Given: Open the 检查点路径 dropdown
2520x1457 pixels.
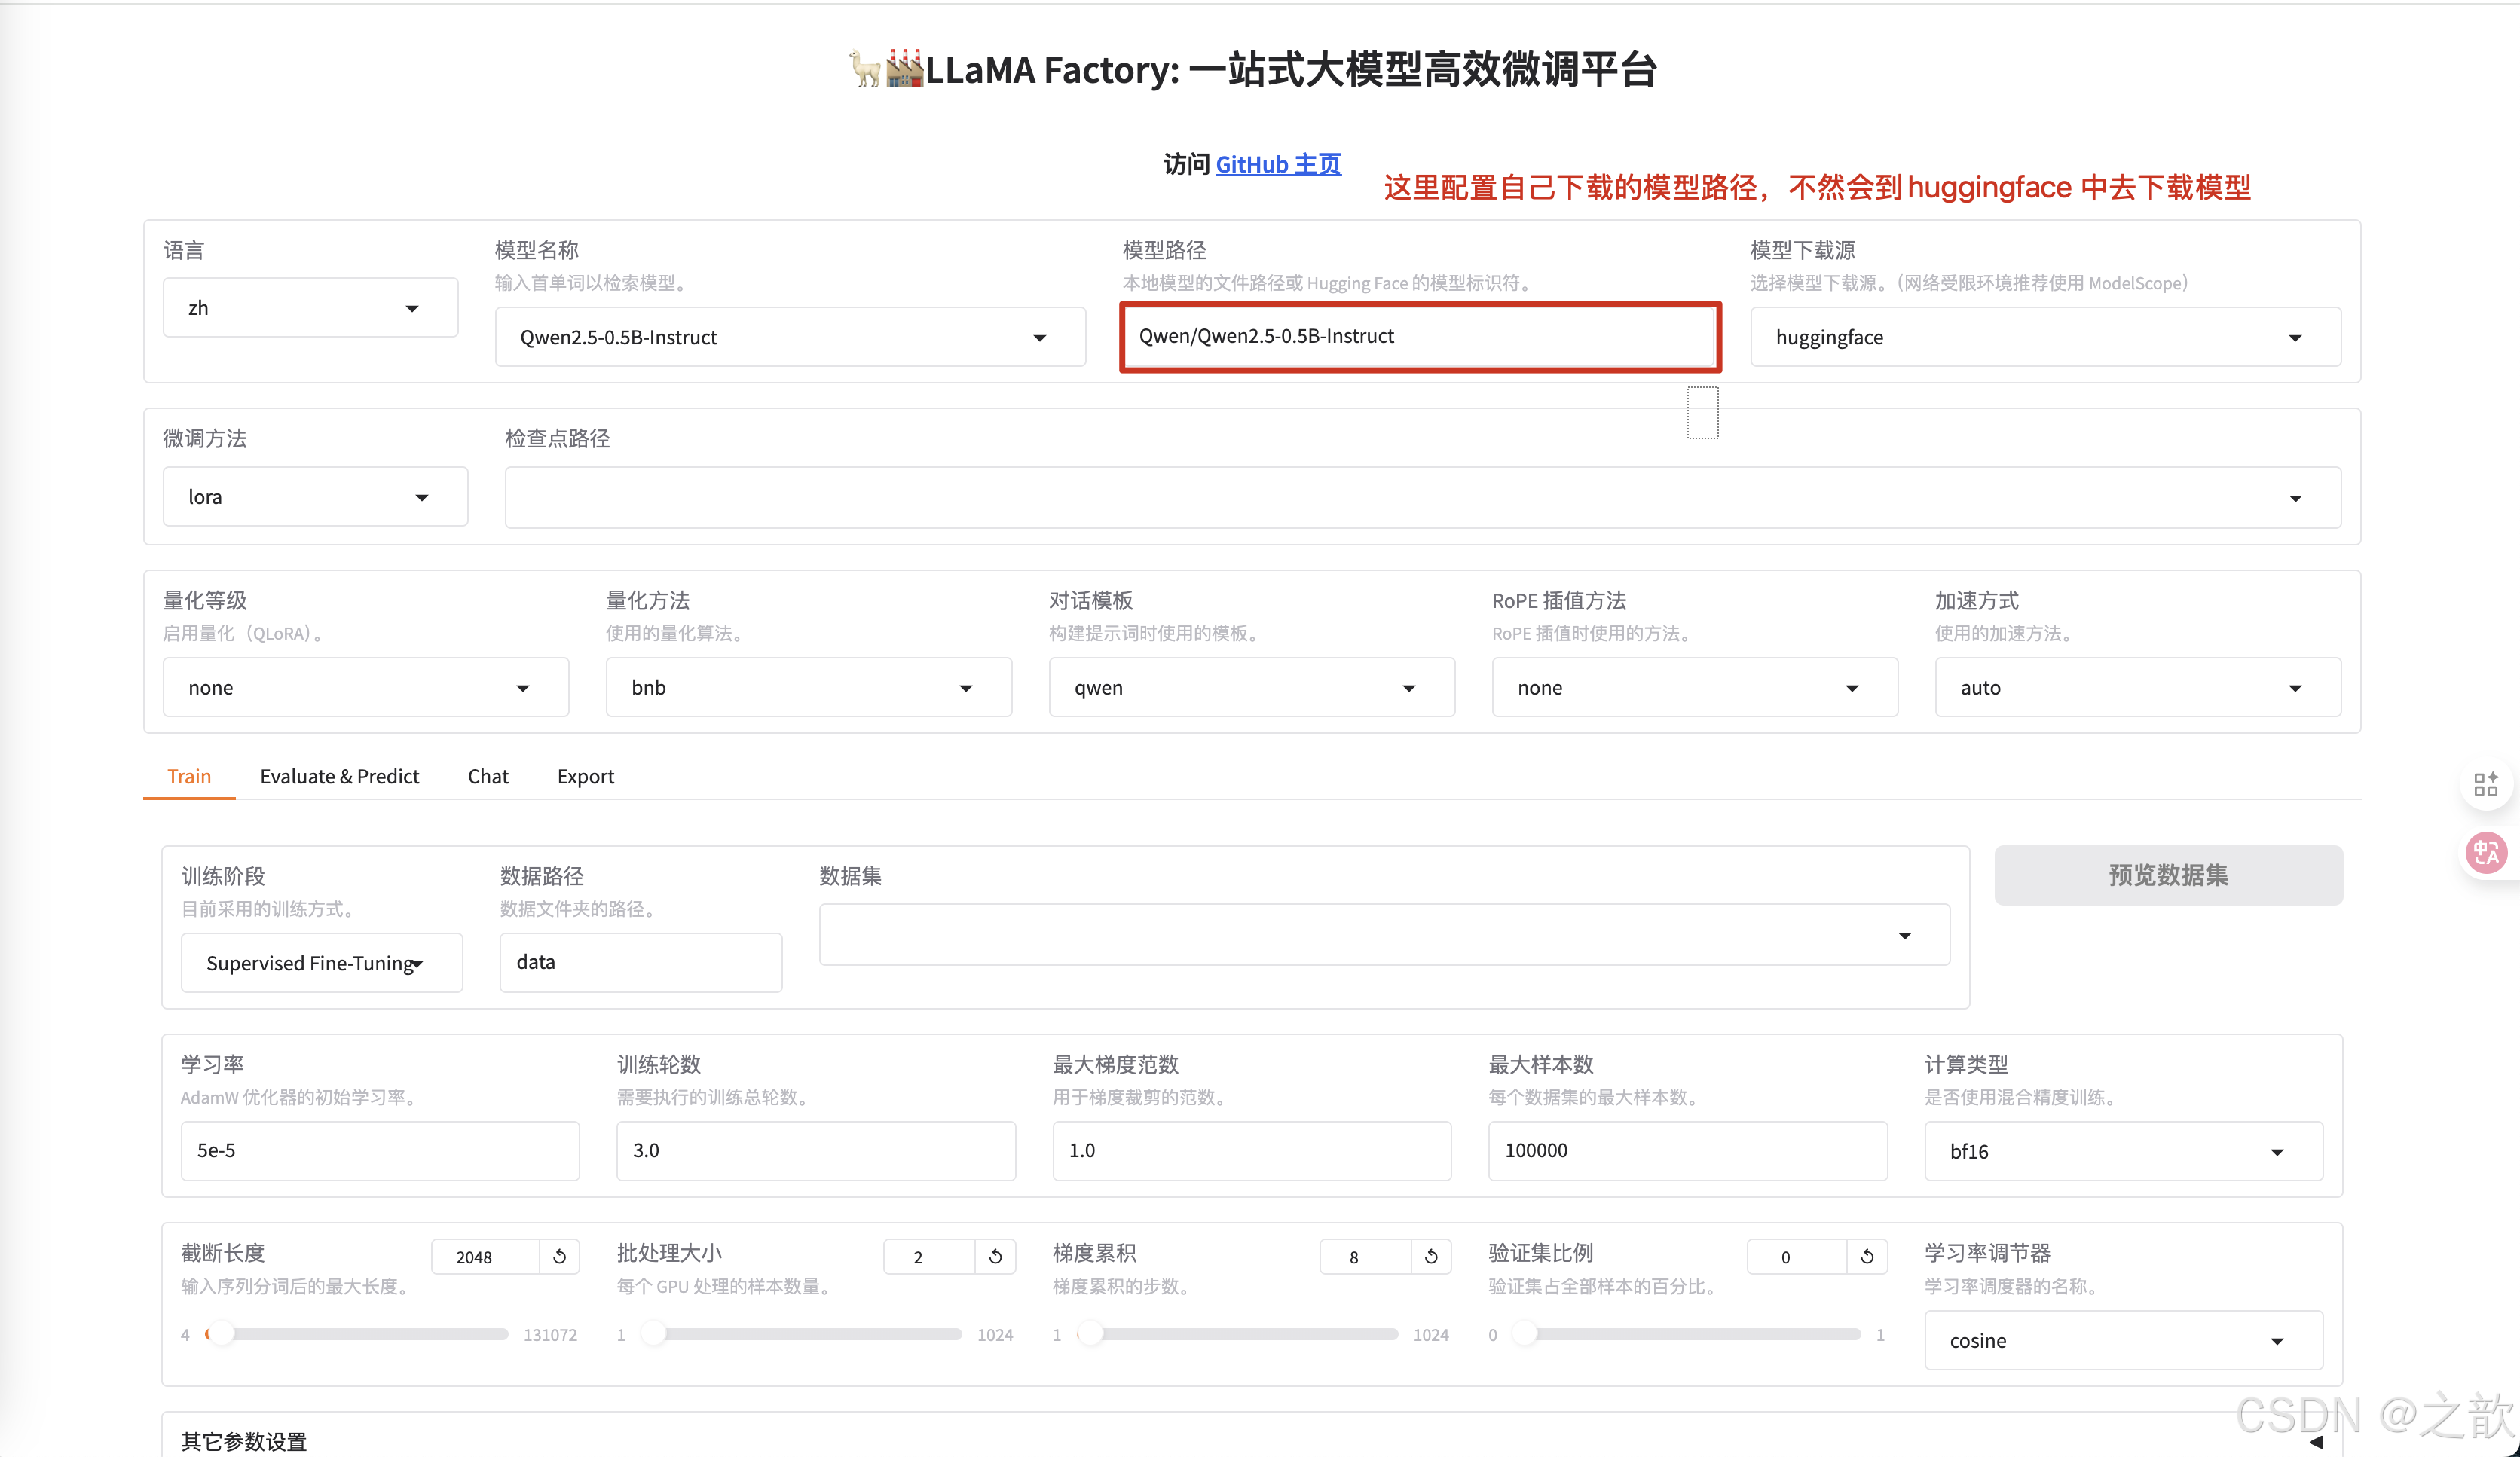Looking at the screenshot, I should (1422, 498).
